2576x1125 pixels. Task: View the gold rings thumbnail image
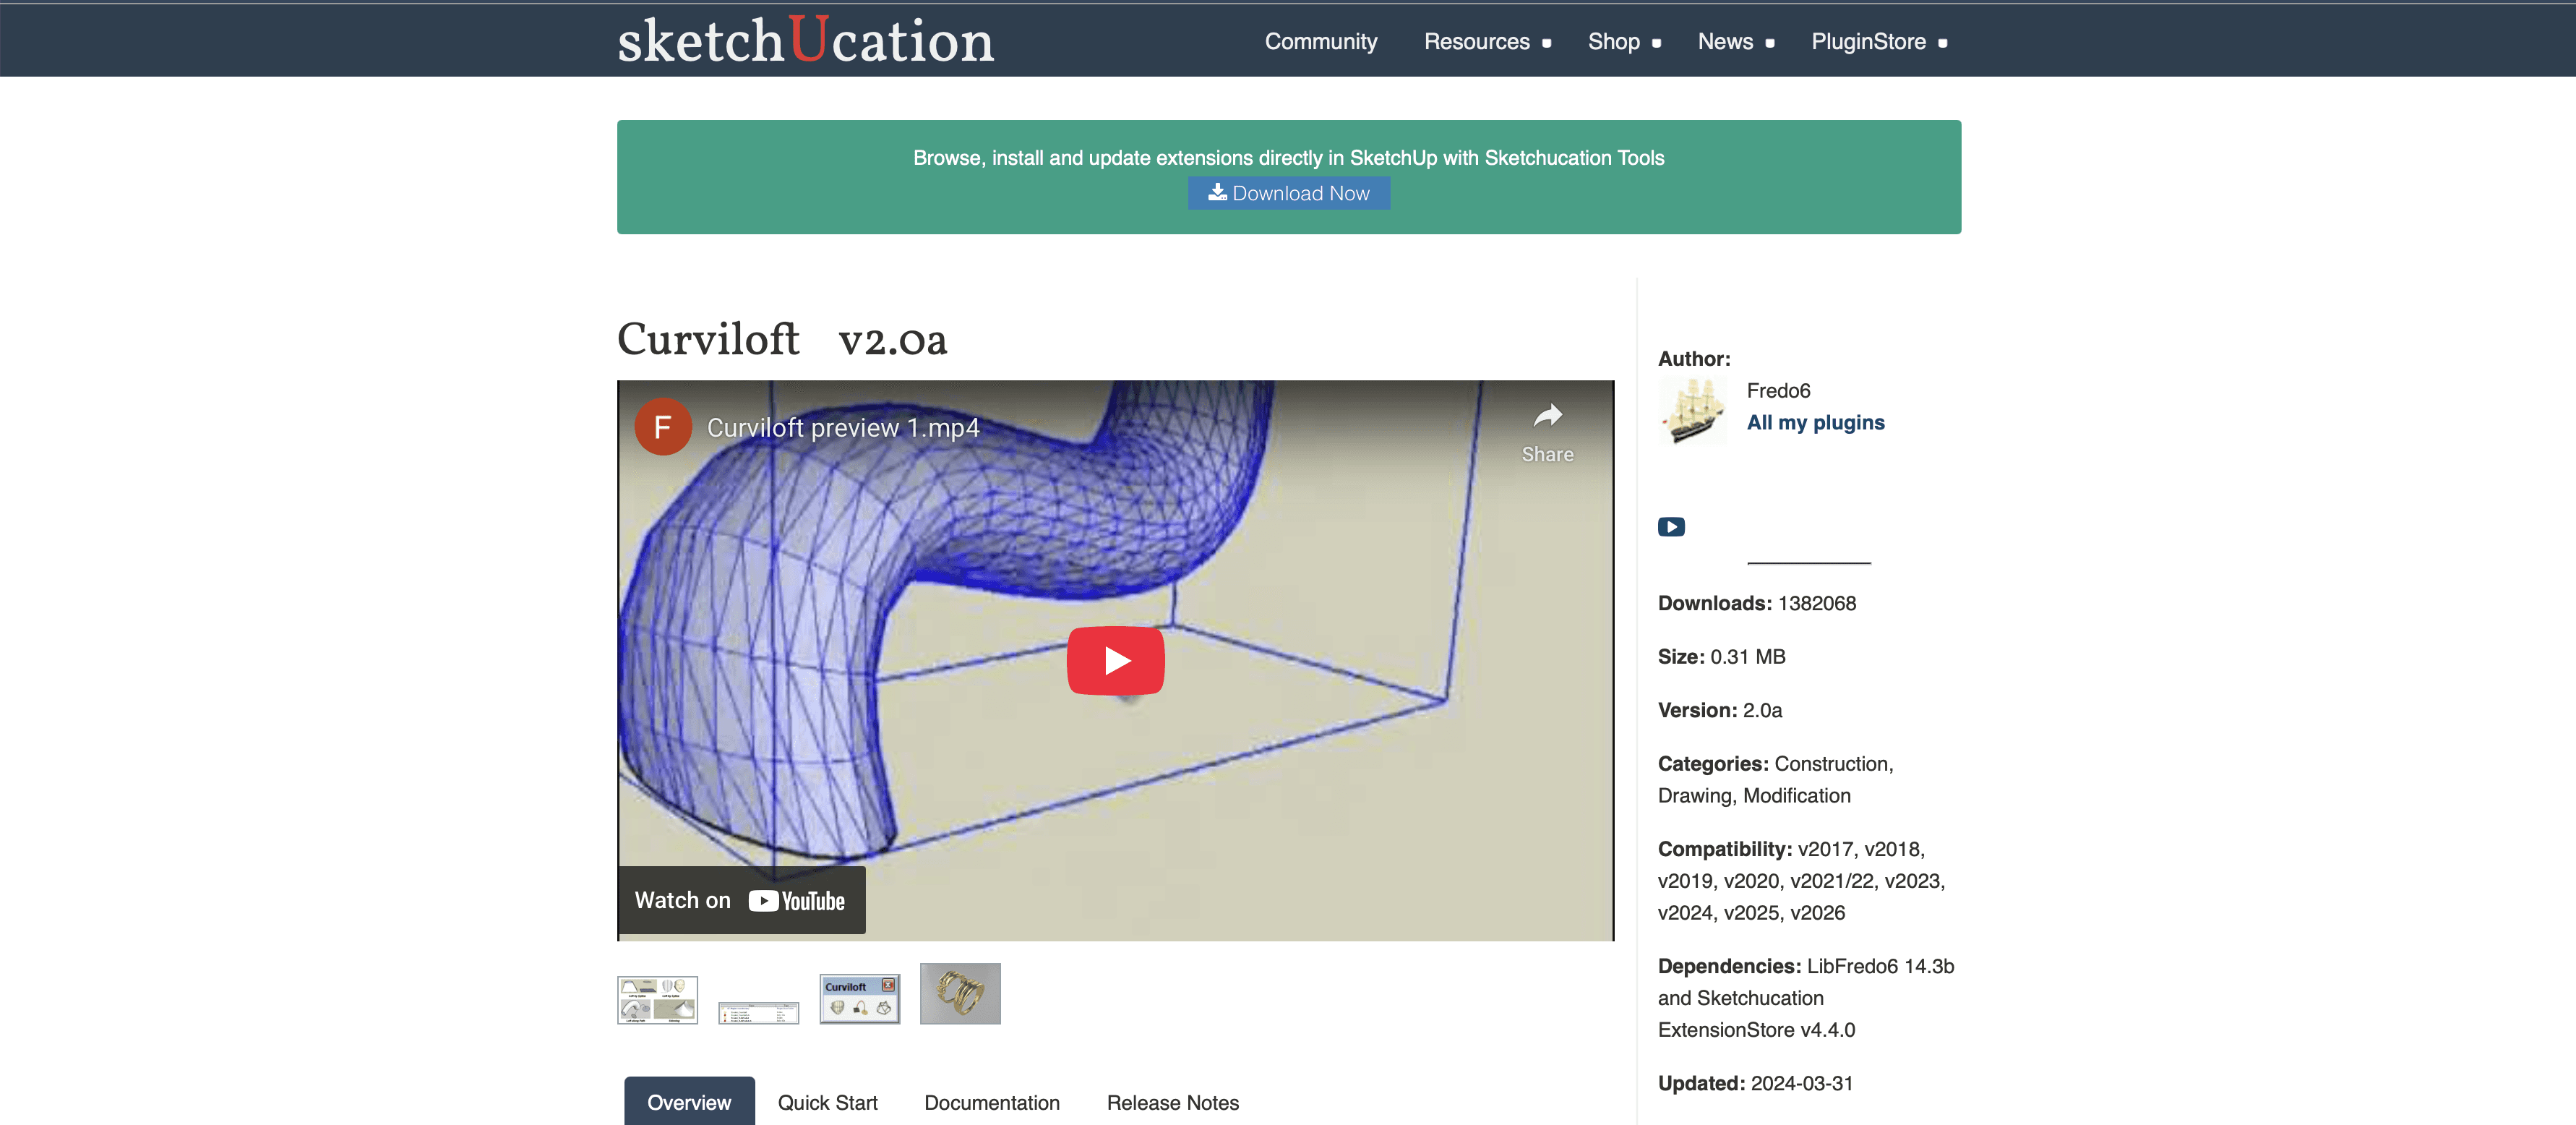pos(959,993)
